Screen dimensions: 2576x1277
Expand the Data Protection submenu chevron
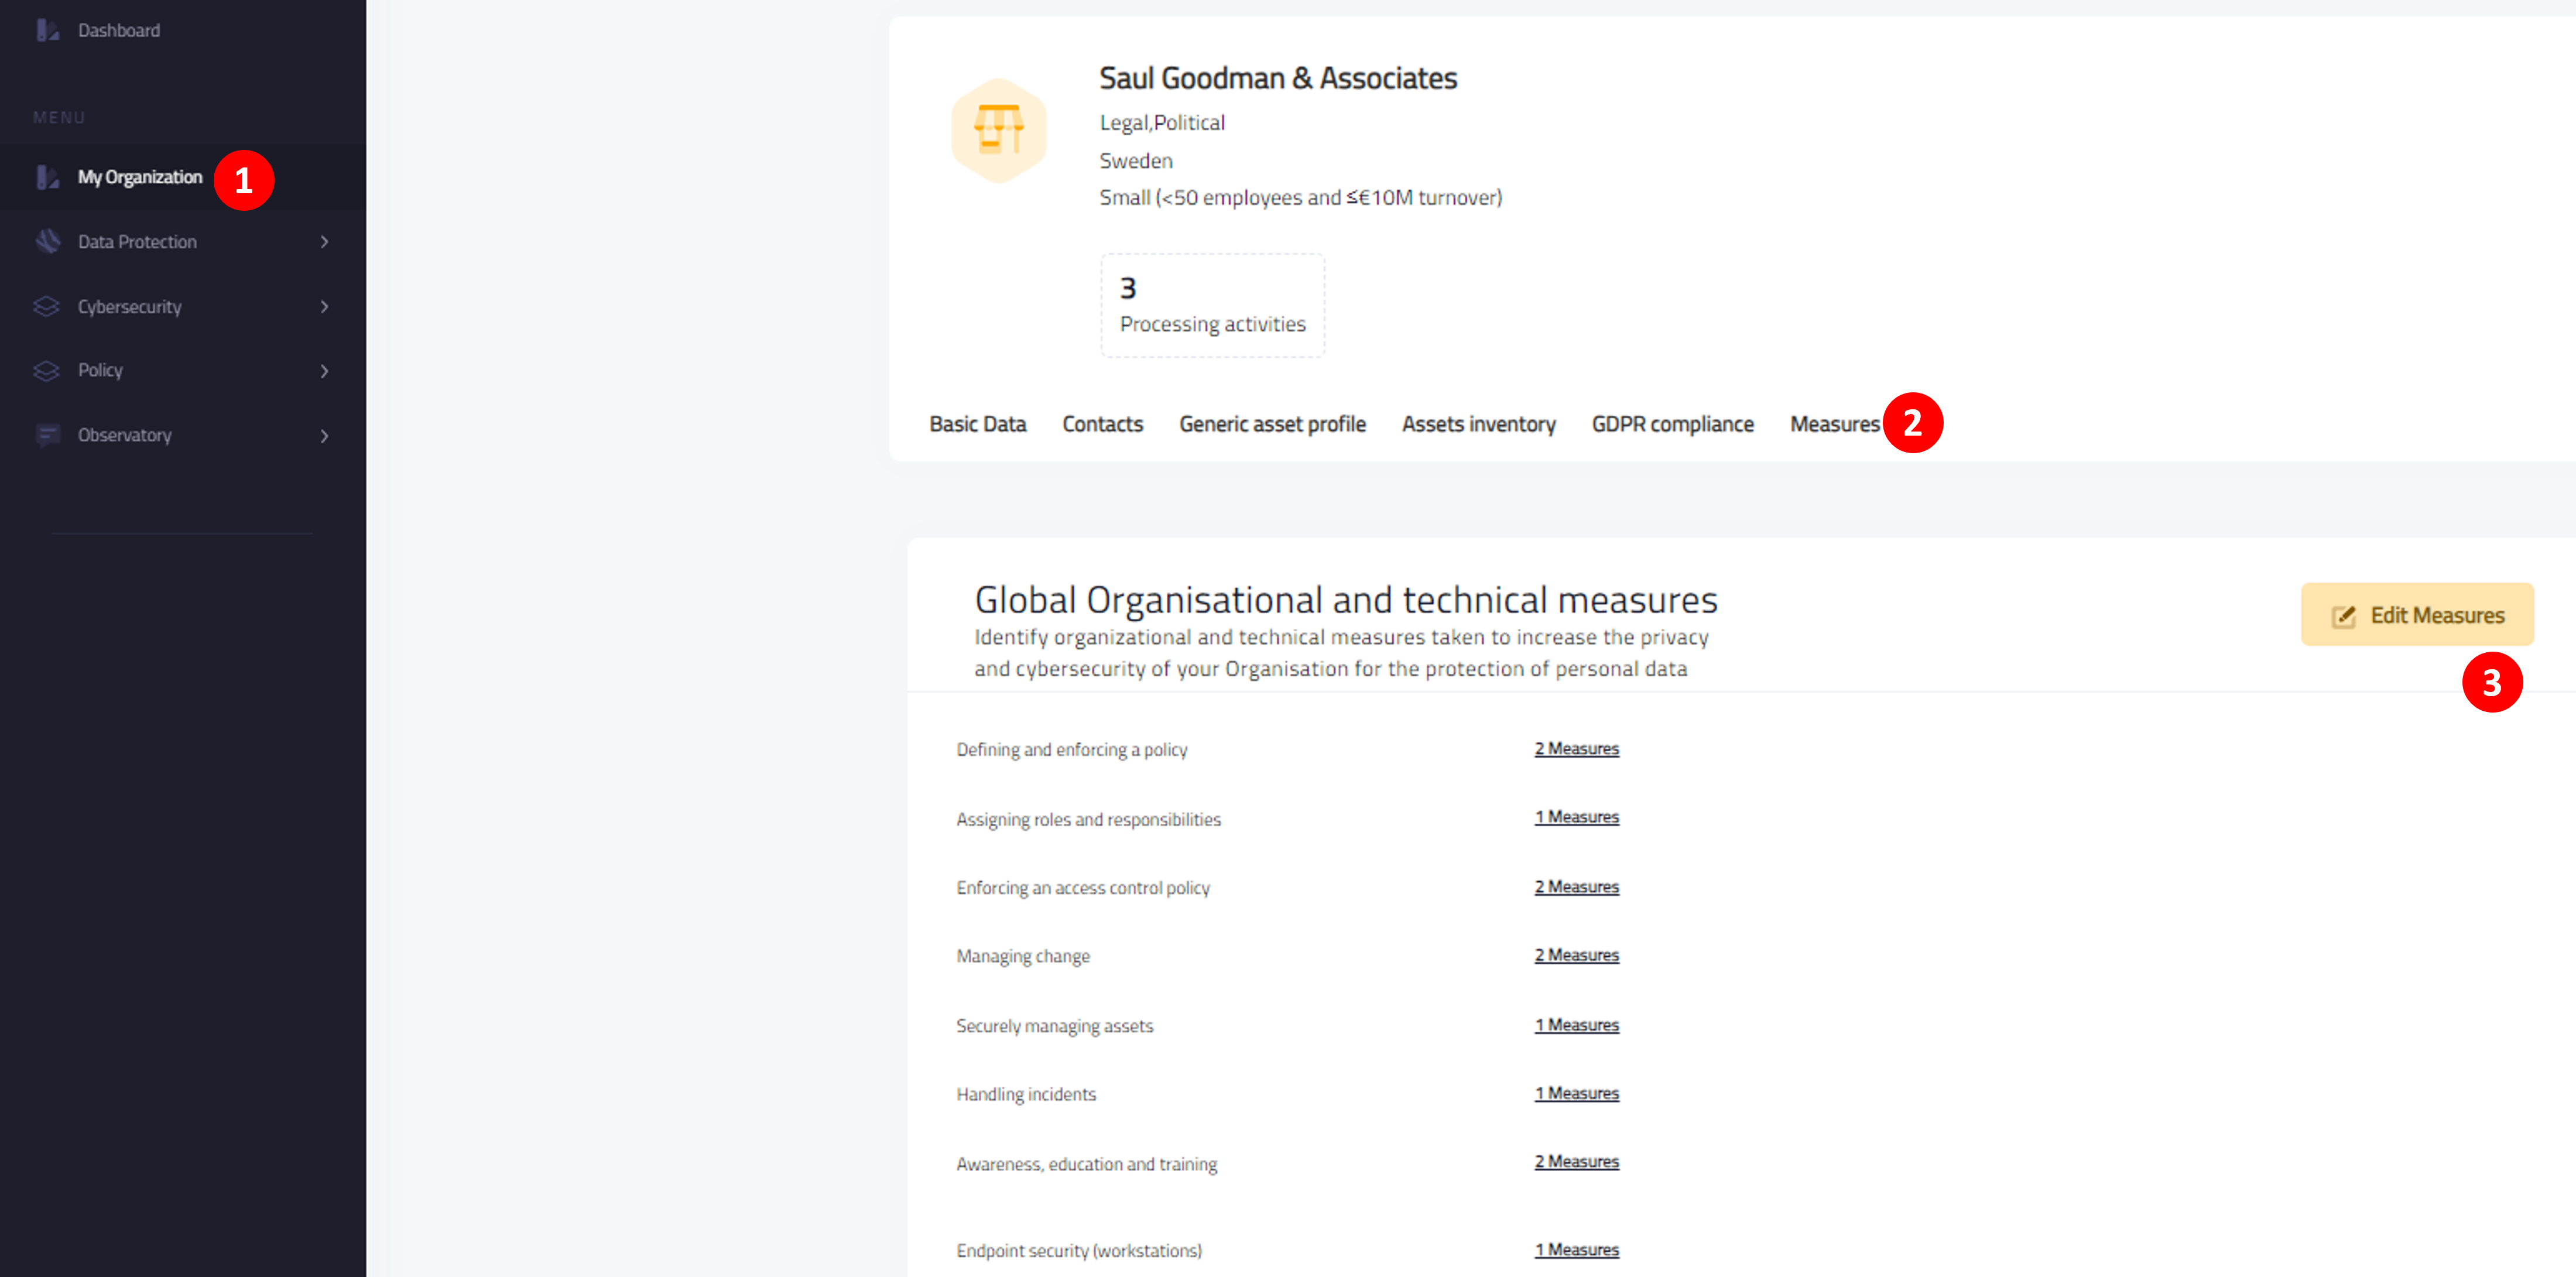324,242
